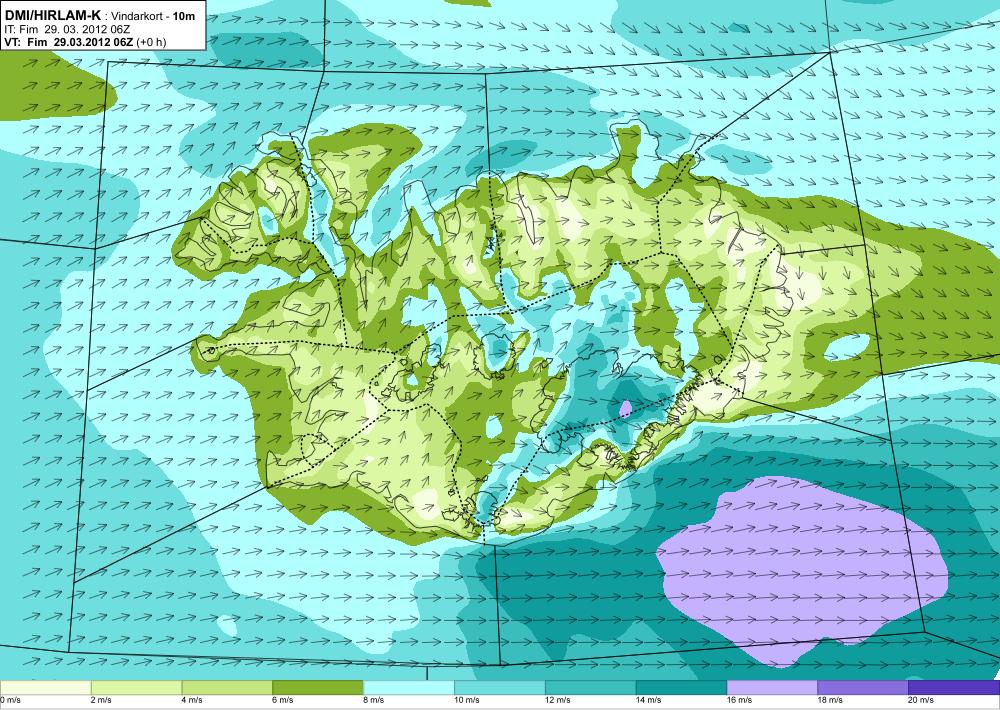Click the "8 m/s" legend label
This screenshot has height=710, width=1000.
click(x=374, y=700)
